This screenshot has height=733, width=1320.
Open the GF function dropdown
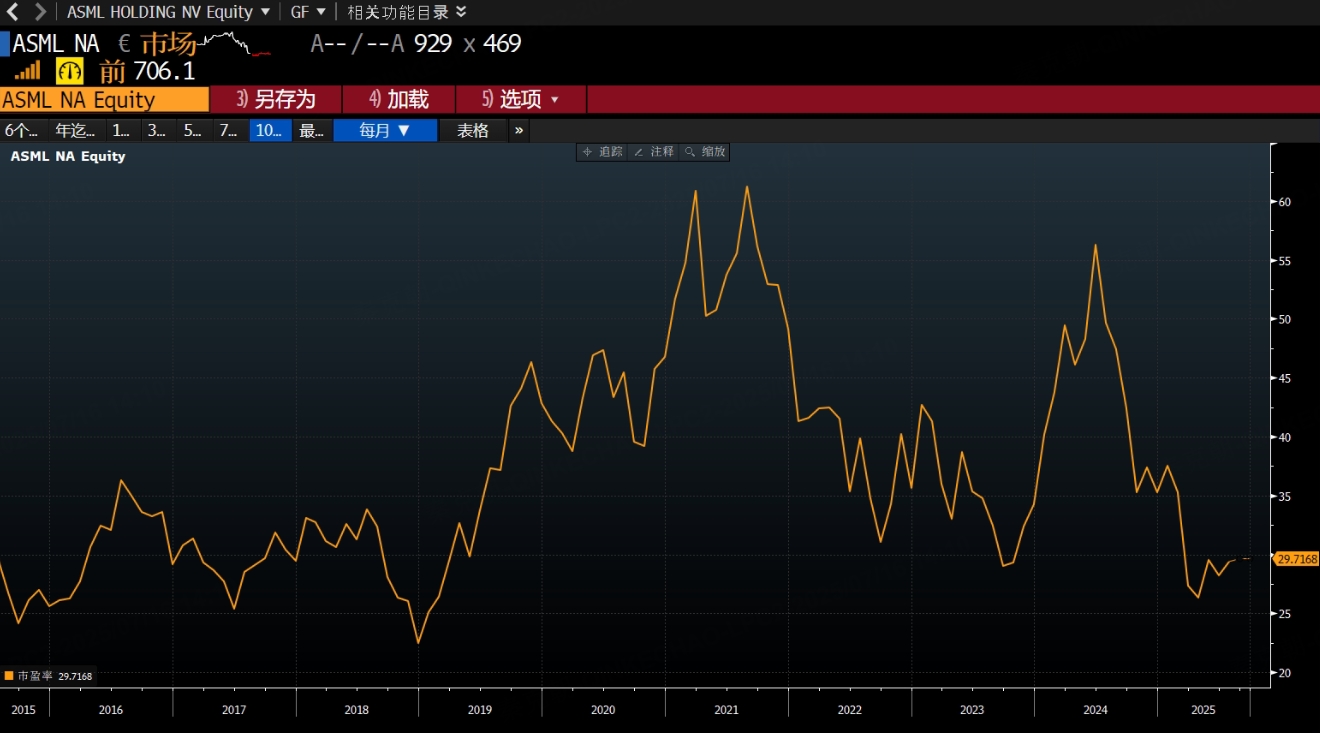(x=308, y=12)
